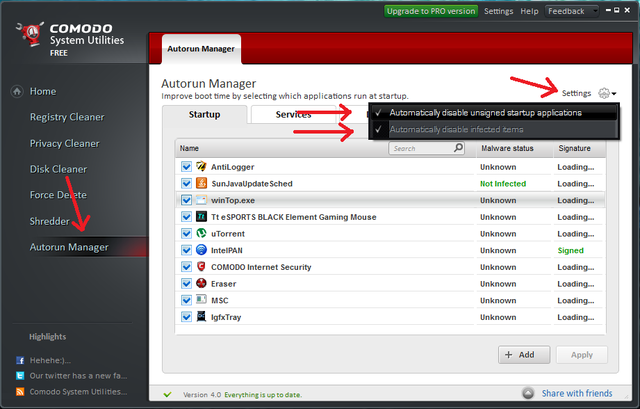The width and height of the screenshot is (640, 409).
Task: Click the Facebook highlight icon
Action: [20, 360]
